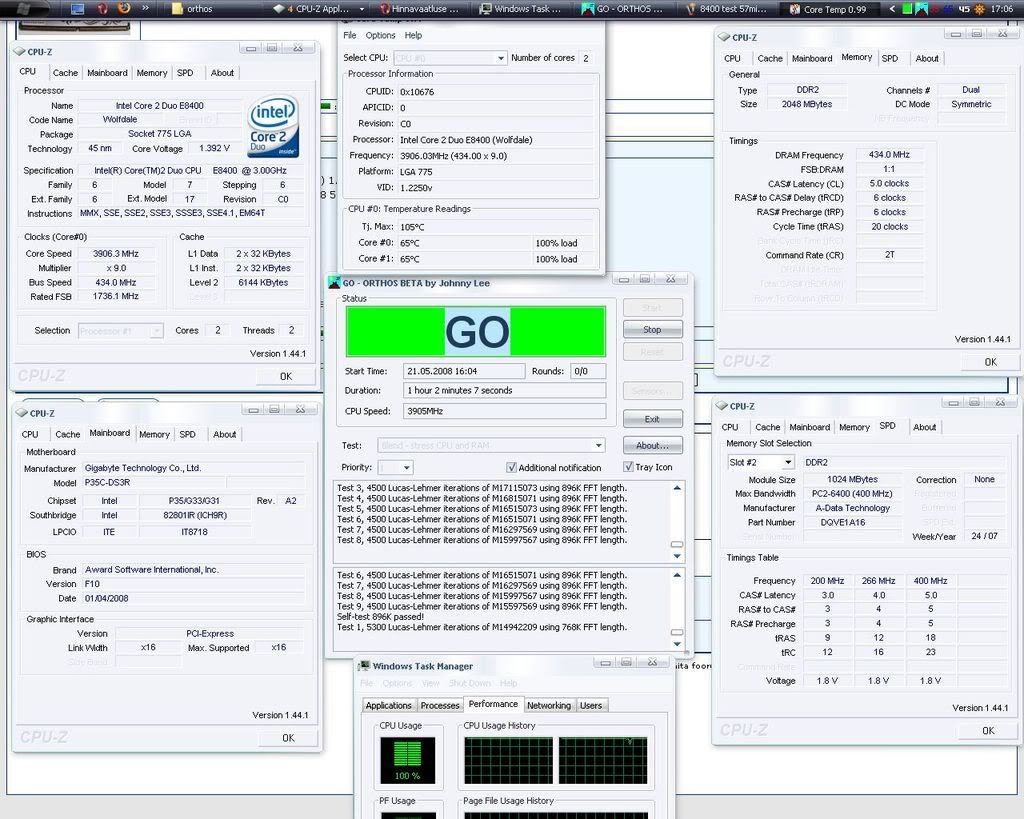Click the Orthos About... button
The height and width of the screenshot is (819, 1024).
[652, 445]
